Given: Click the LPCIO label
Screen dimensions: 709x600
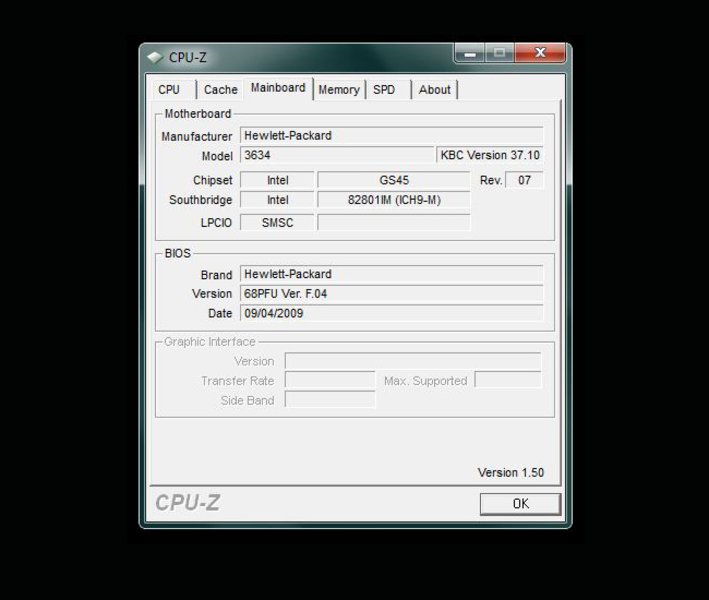Looking at the screenshot, I should click(216, 222).
